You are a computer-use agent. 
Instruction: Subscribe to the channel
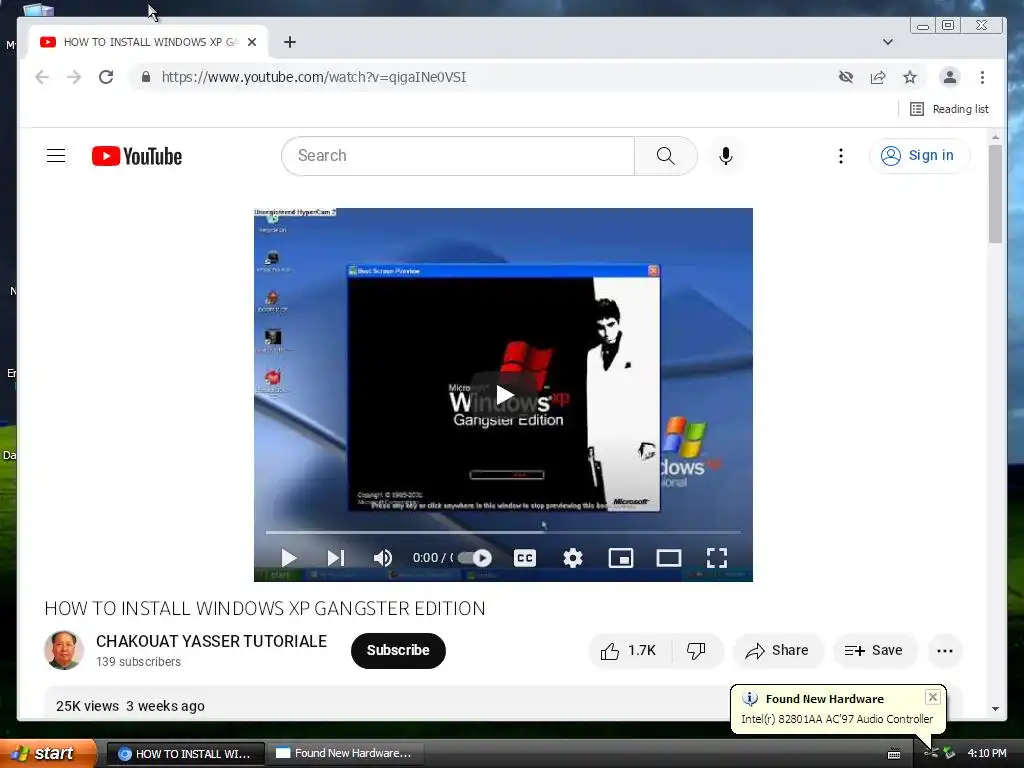tap(398, 650)
